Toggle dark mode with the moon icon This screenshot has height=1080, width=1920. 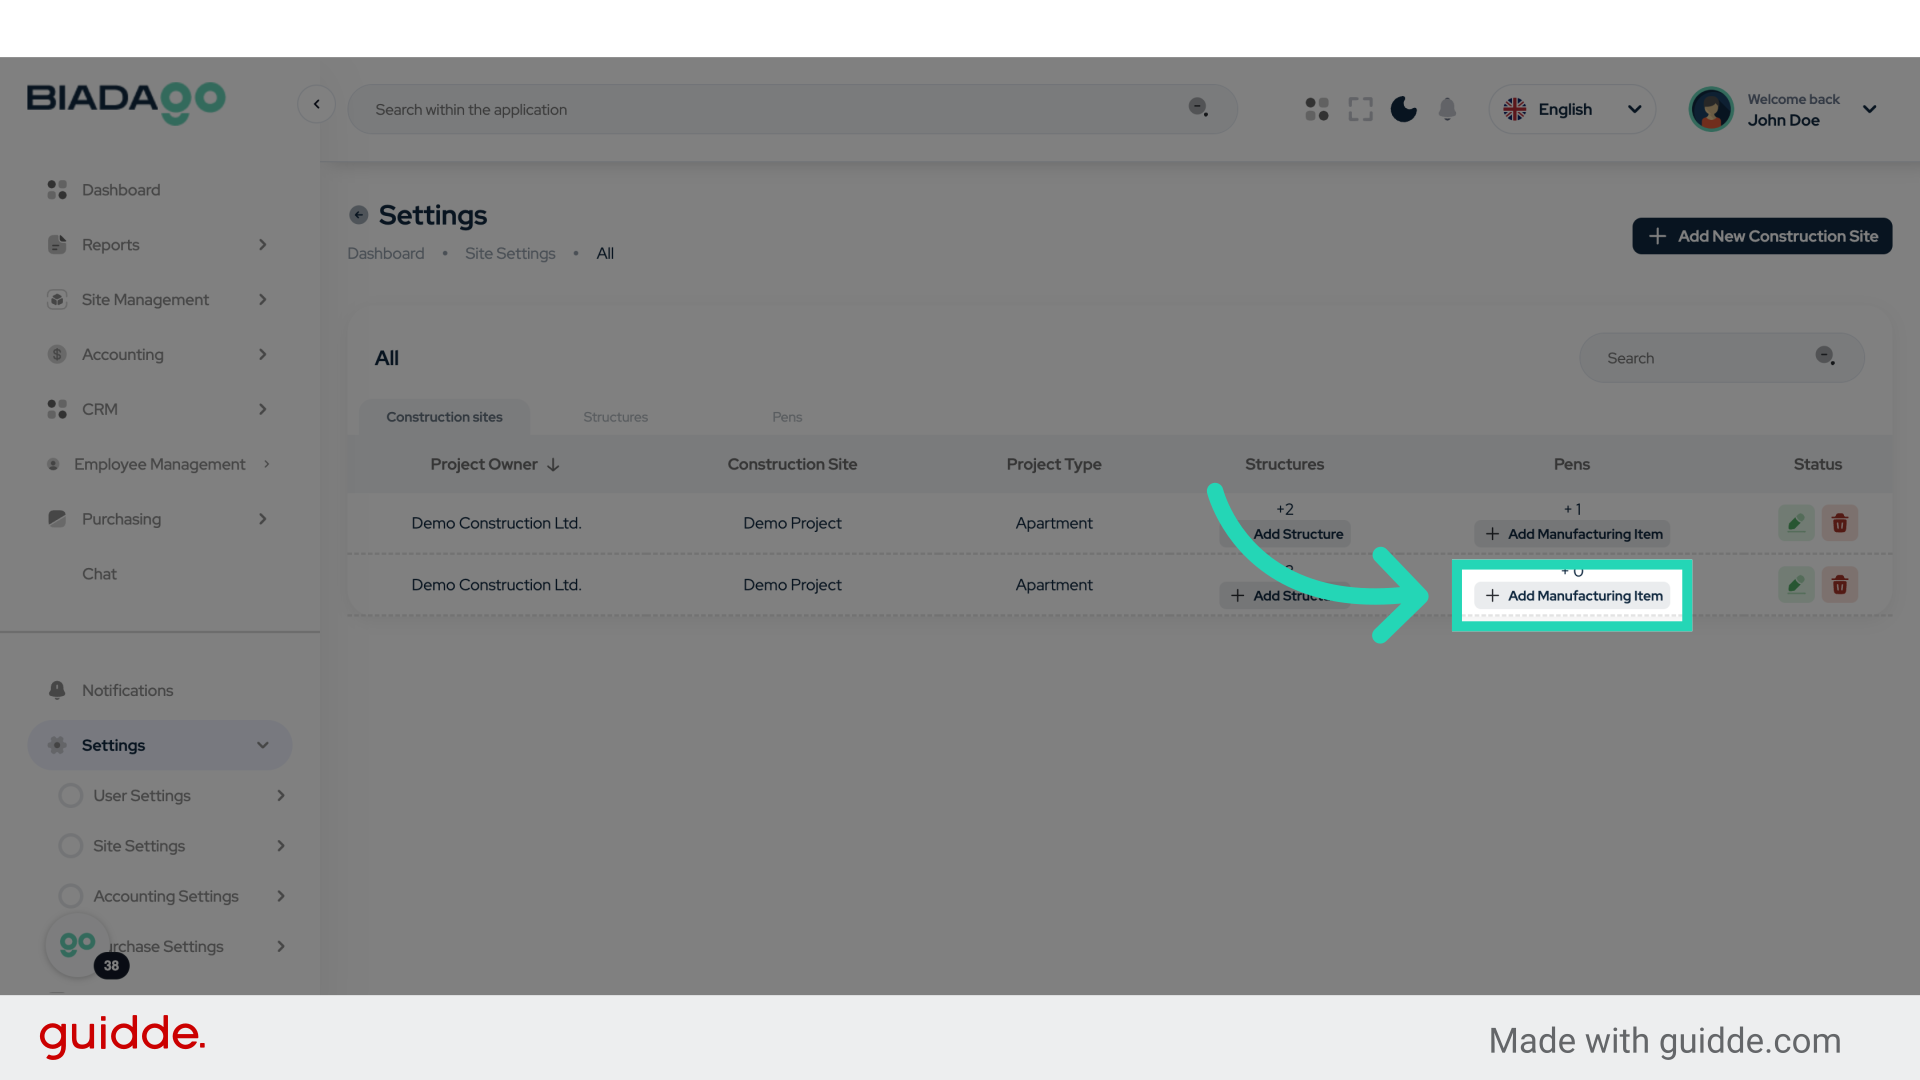(1403, 109)
